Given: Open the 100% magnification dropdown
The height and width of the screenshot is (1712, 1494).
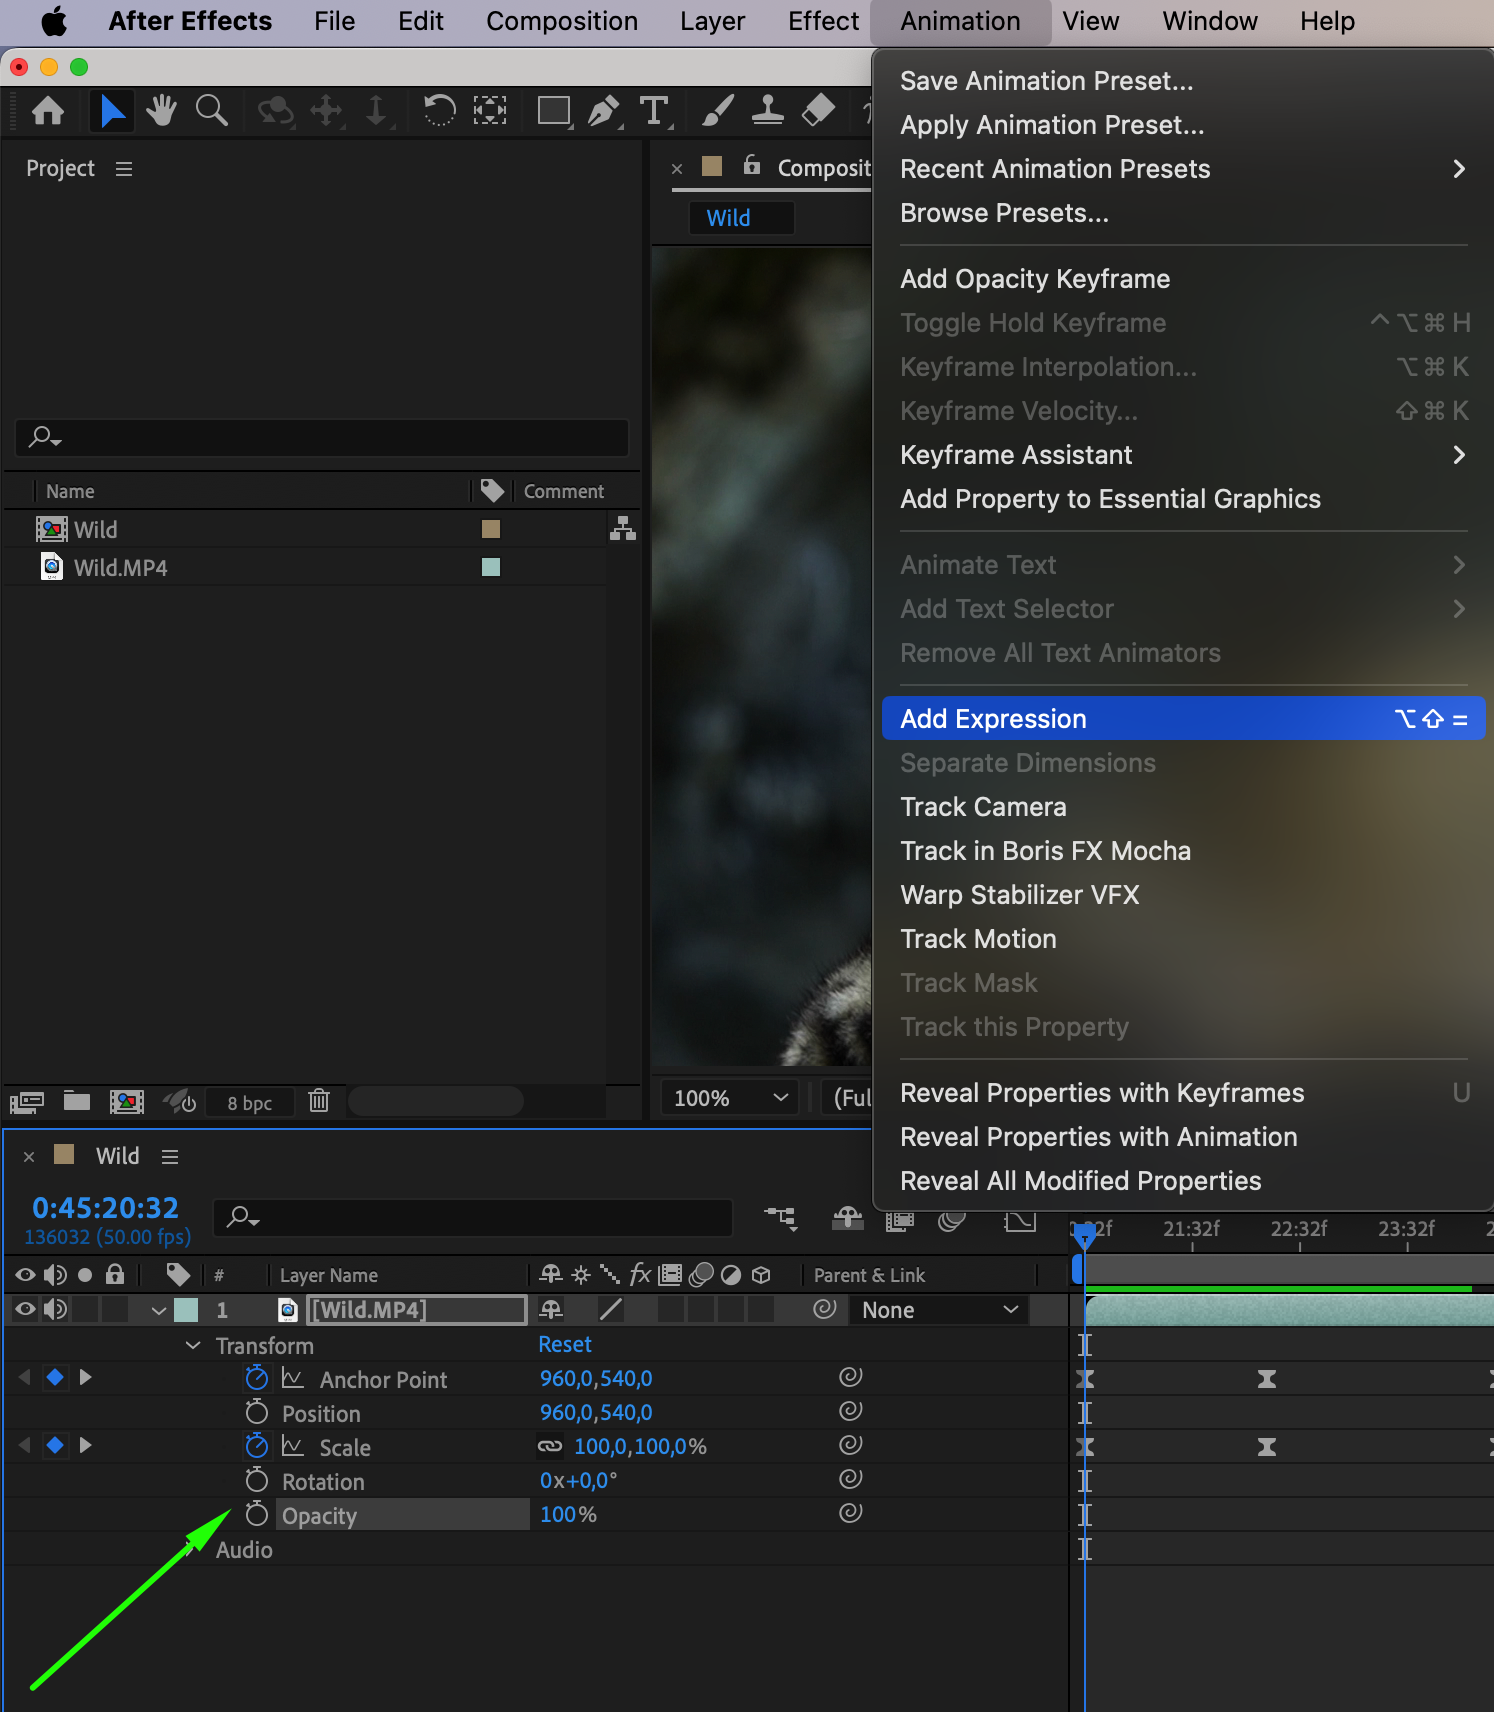Looking at the screenshot, I should [730, 1098].
